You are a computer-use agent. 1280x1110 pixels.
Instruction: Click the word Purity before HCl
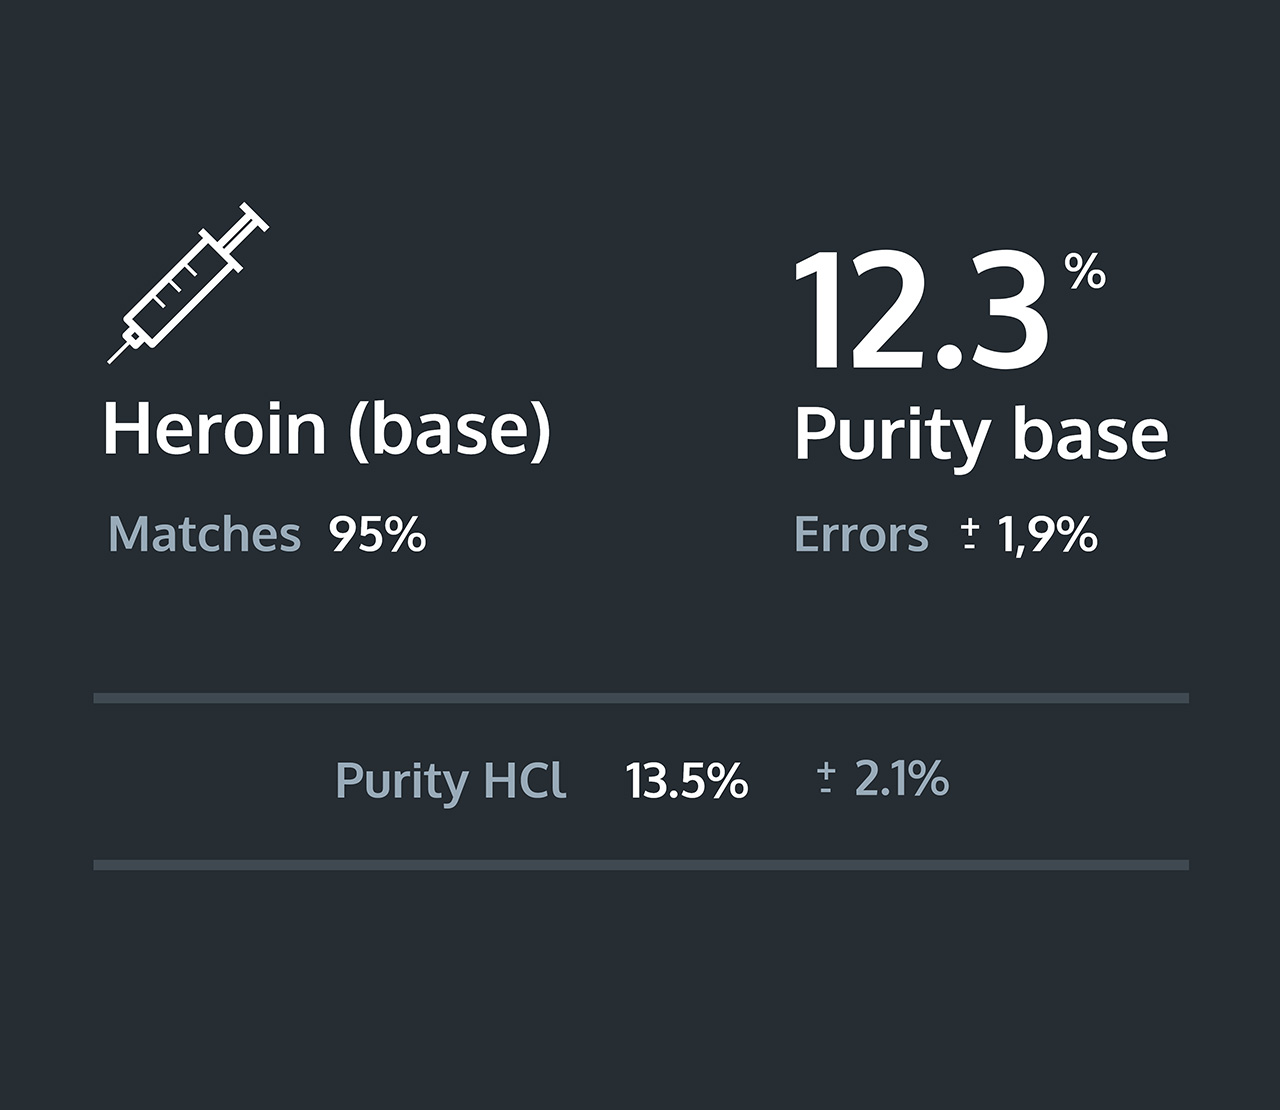pos(402,781)
